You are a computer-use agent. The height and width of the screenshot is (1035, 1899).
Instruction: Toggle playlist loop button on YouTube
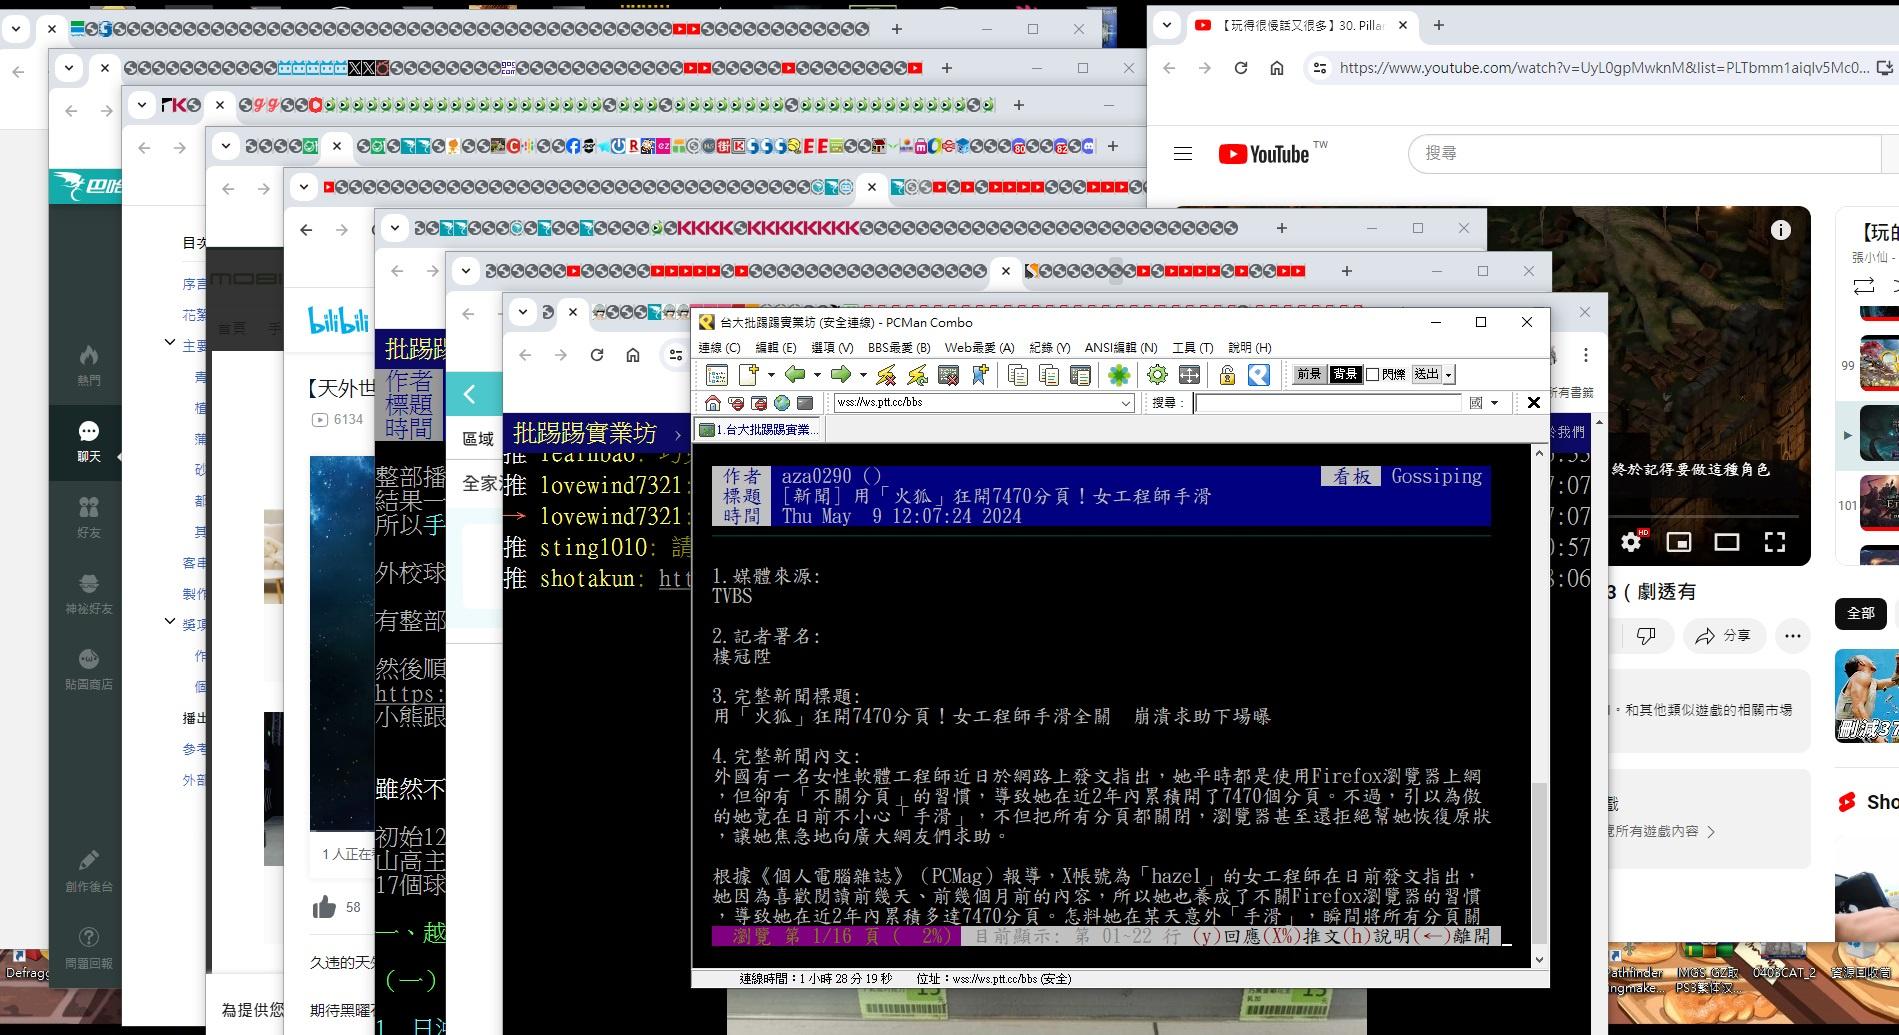click(x=1864, y=287)
